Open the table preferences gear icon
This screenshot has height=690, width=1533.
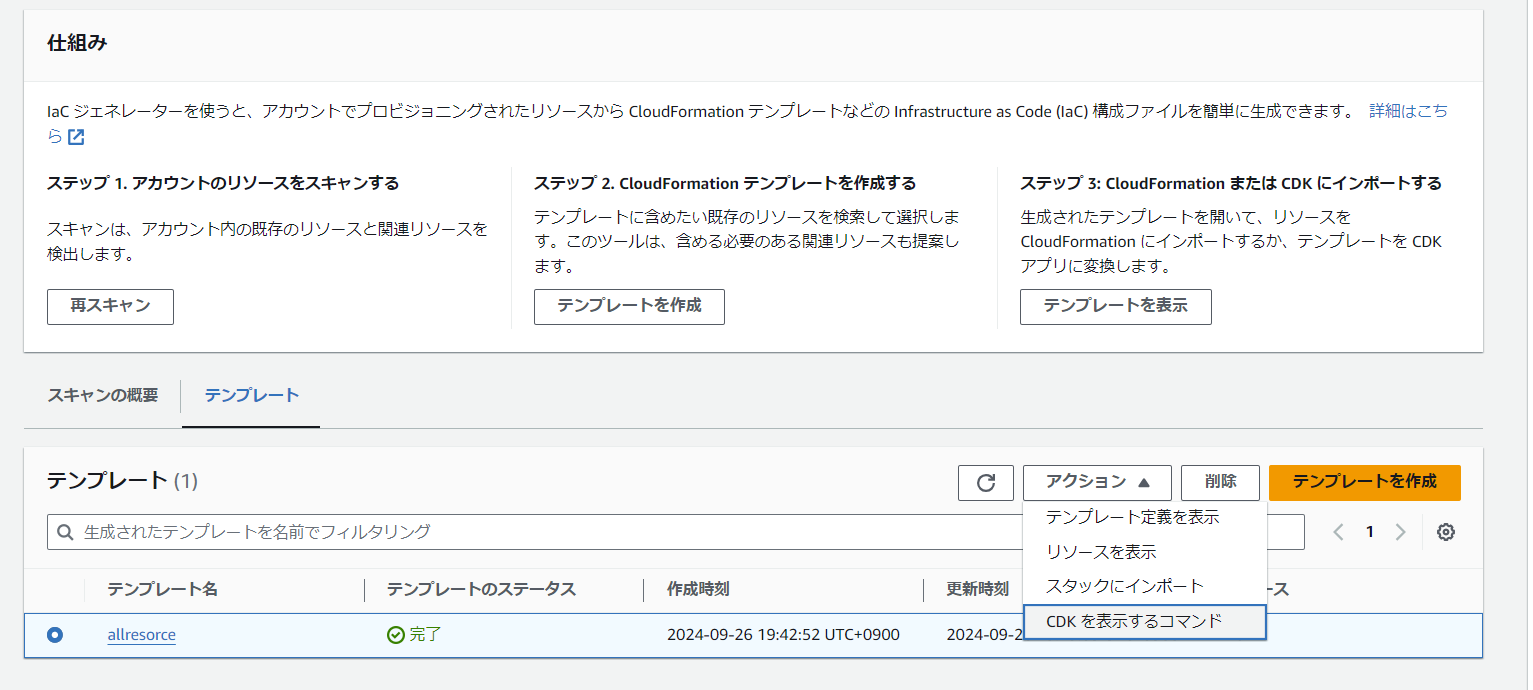[x=1445, y=531]
